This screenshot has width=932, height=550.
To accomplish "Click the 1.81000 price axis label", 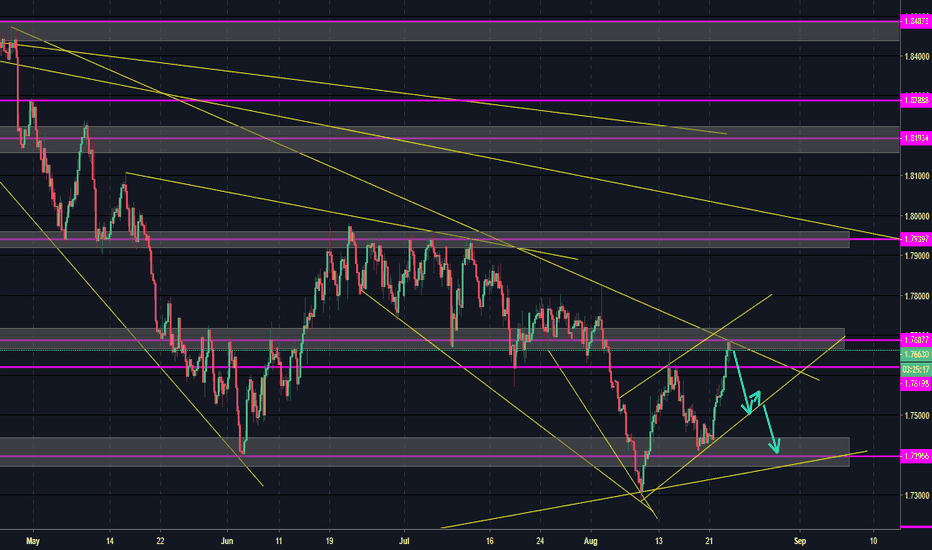I will 917,176.
